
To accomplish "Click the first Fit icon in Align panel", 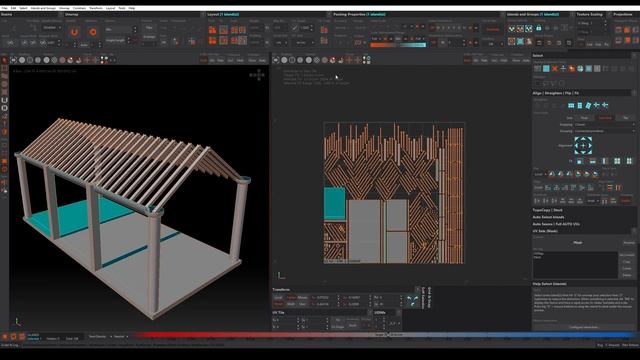I will coord(580,161).
